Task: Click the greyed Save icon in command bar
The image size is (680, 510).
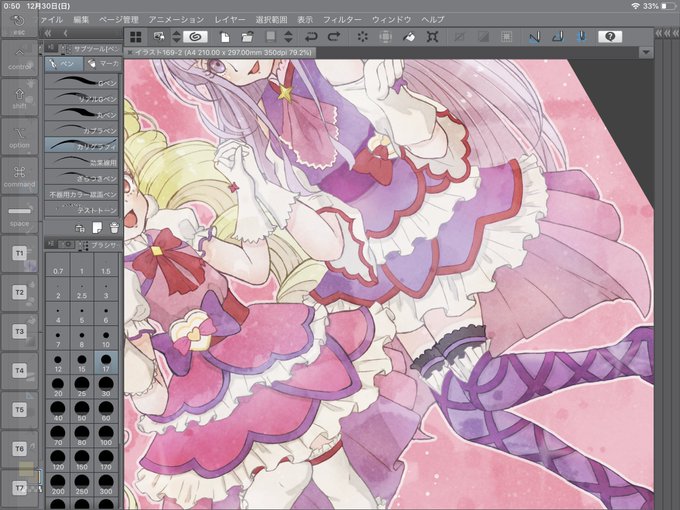Action: click(271, 37)
